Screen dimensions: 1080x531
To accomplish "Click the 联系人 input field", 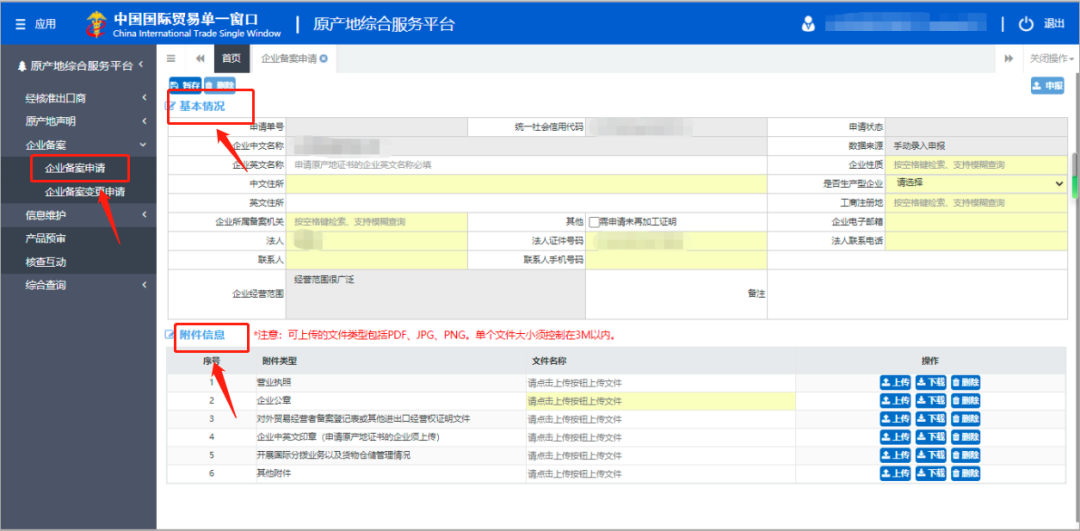I will coord(377,260).
